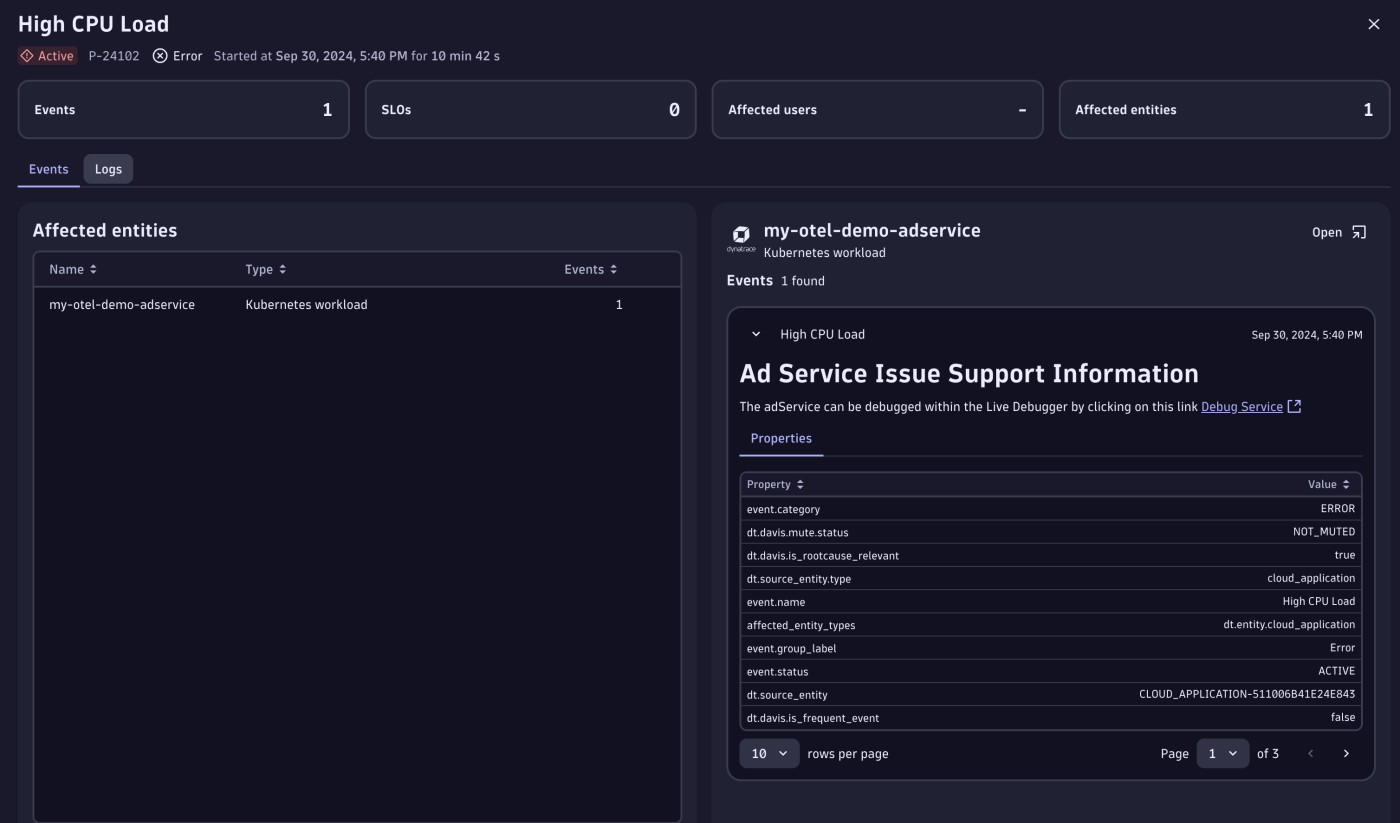This screenshot has width=1400, height=823.
Task: Click the Error status icon in the header
Action: click(x=159, y=56)
